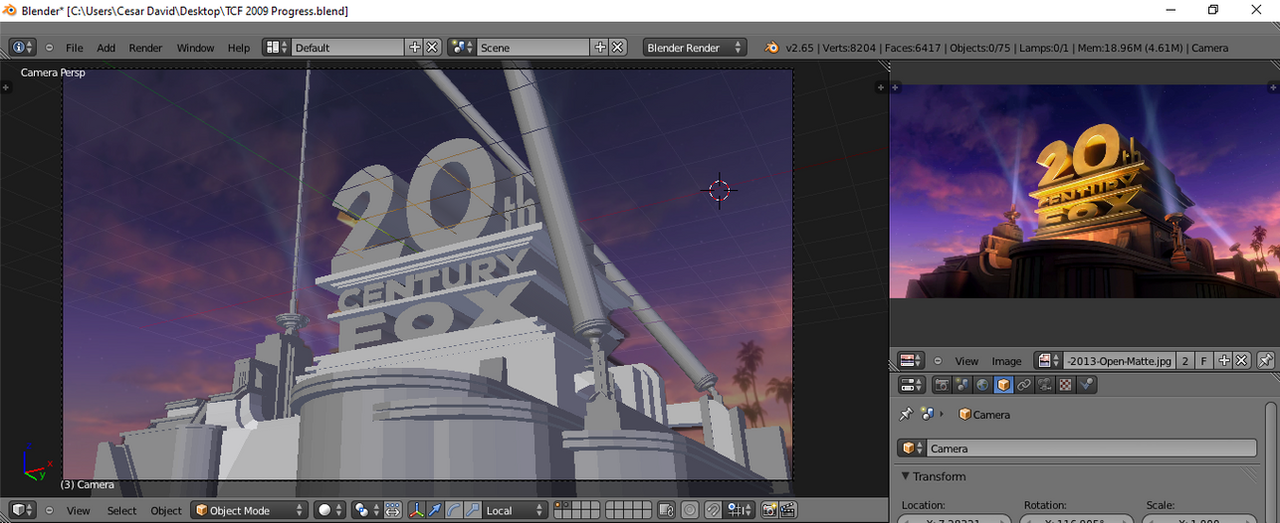This screenshot has height=523, width=1280.
Task: Toggle fake user F button
Action: coord(1203,361)
